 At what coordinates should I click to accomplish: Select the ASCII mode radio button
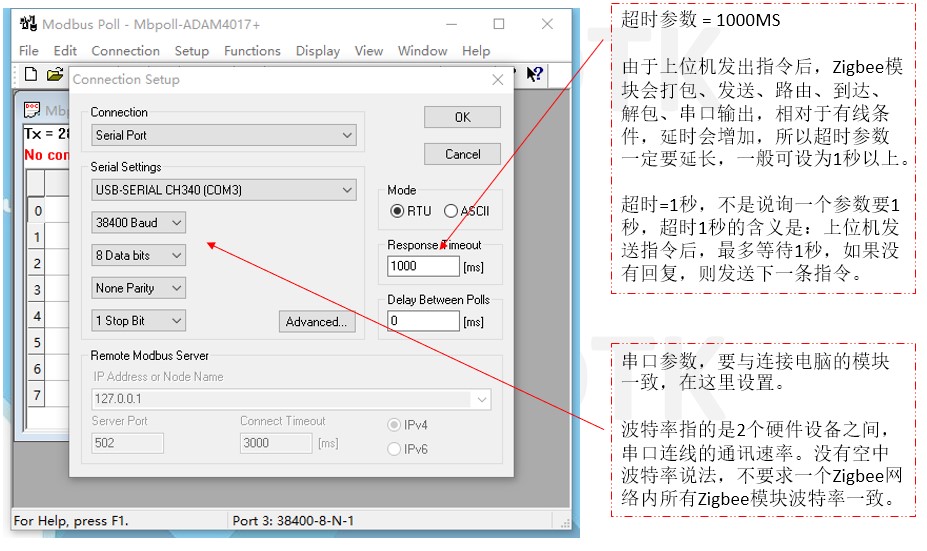[450, 211]
